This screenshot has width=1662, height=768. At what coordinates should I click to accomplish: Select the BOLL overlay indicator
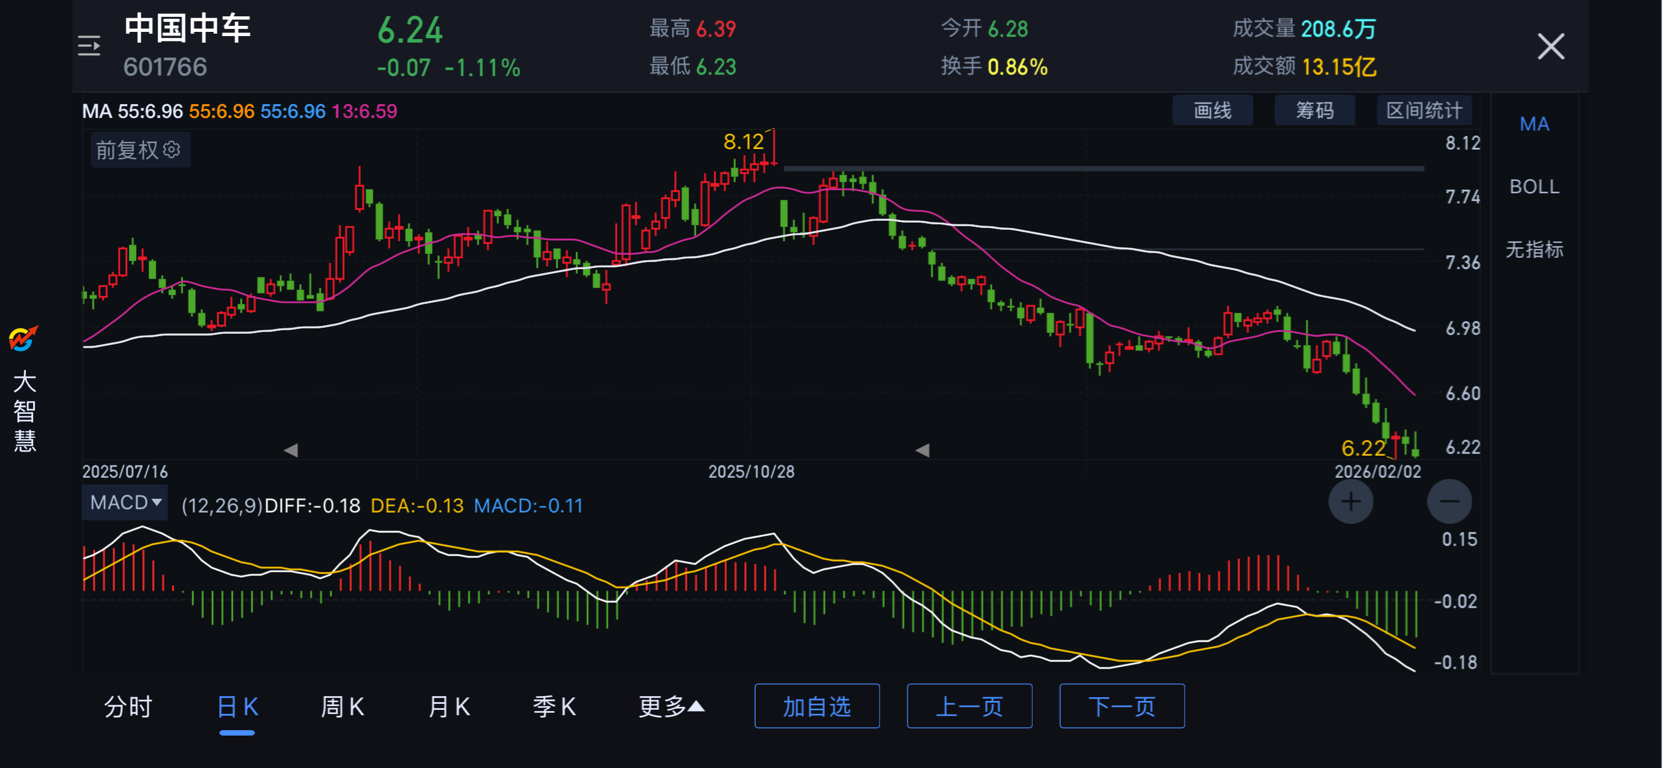click(1534, 187)
